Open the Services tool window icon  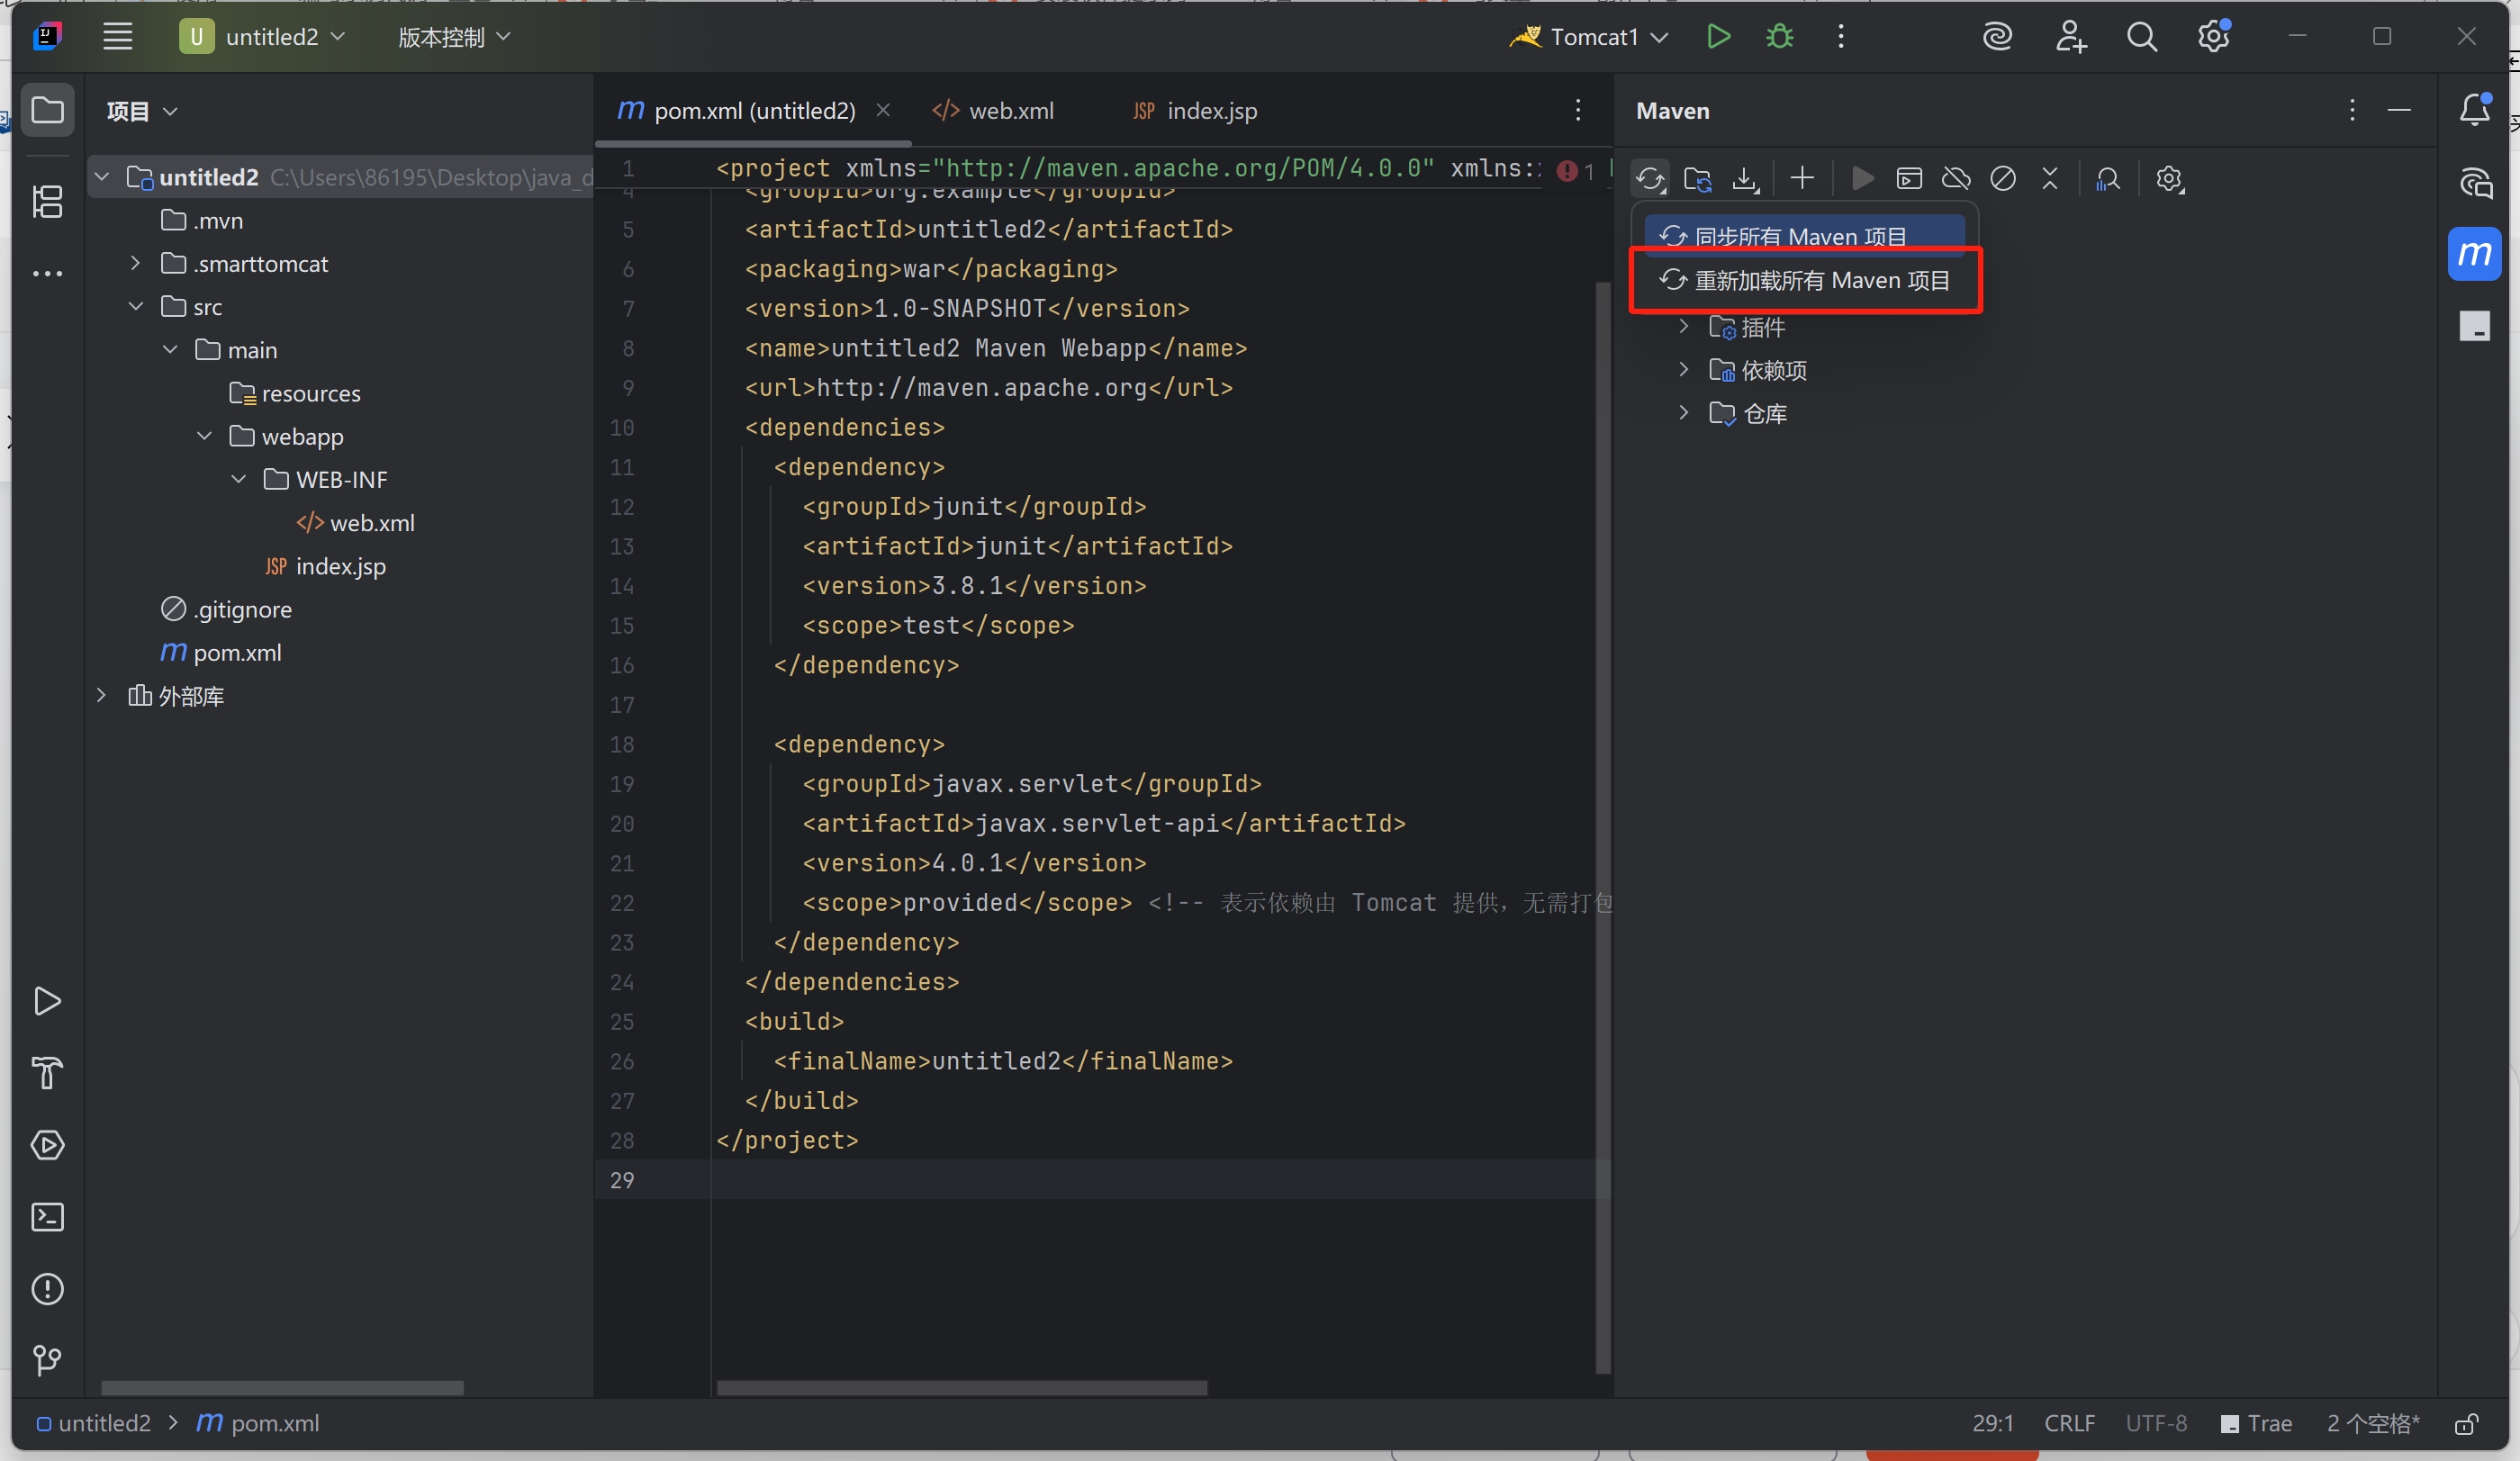point(47,1145)
